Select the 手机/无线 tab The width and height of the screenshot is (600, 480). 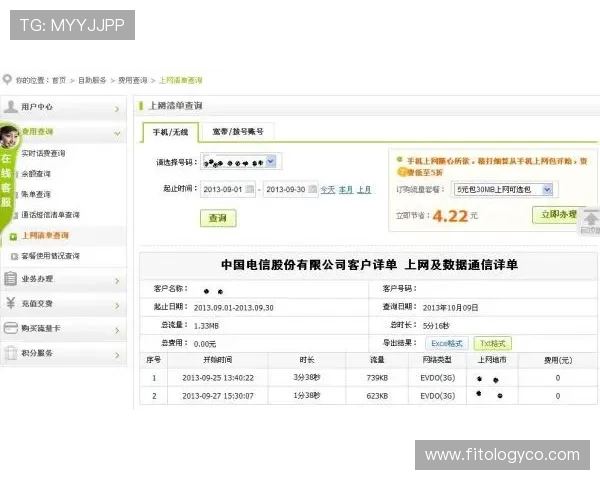coord(171,132)
